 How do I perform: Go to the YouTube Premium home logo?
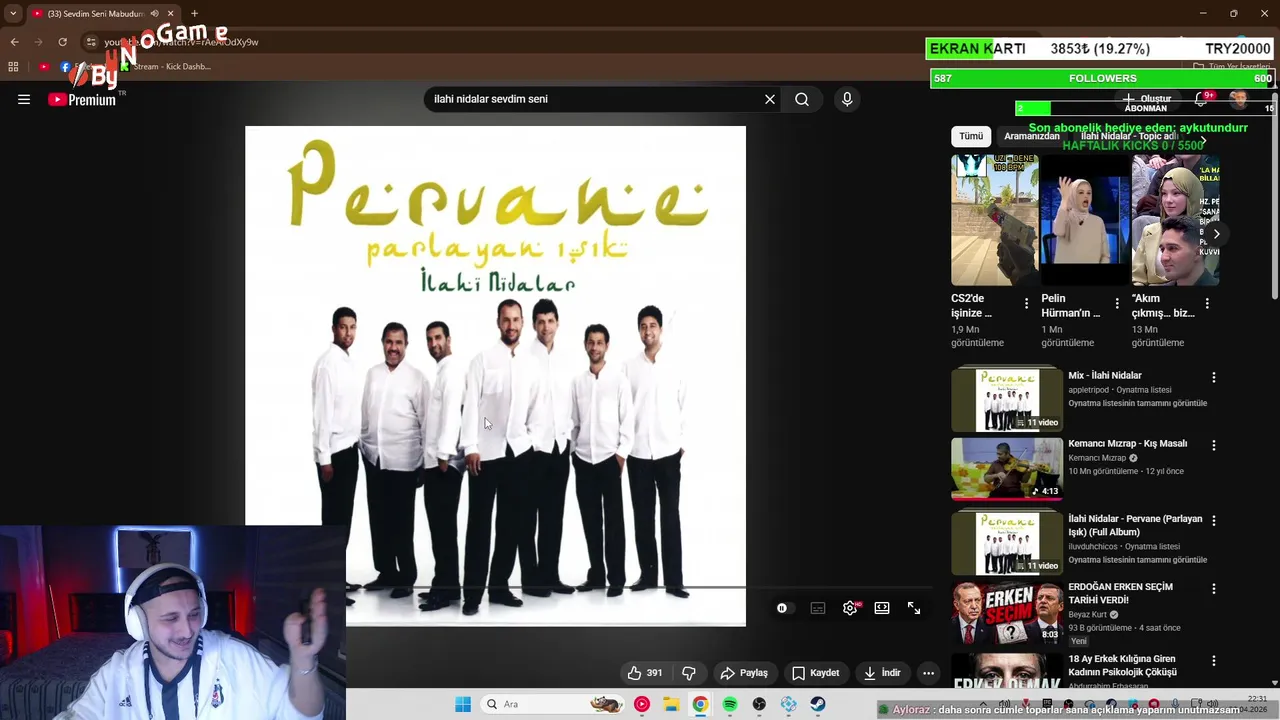(82, 99)
